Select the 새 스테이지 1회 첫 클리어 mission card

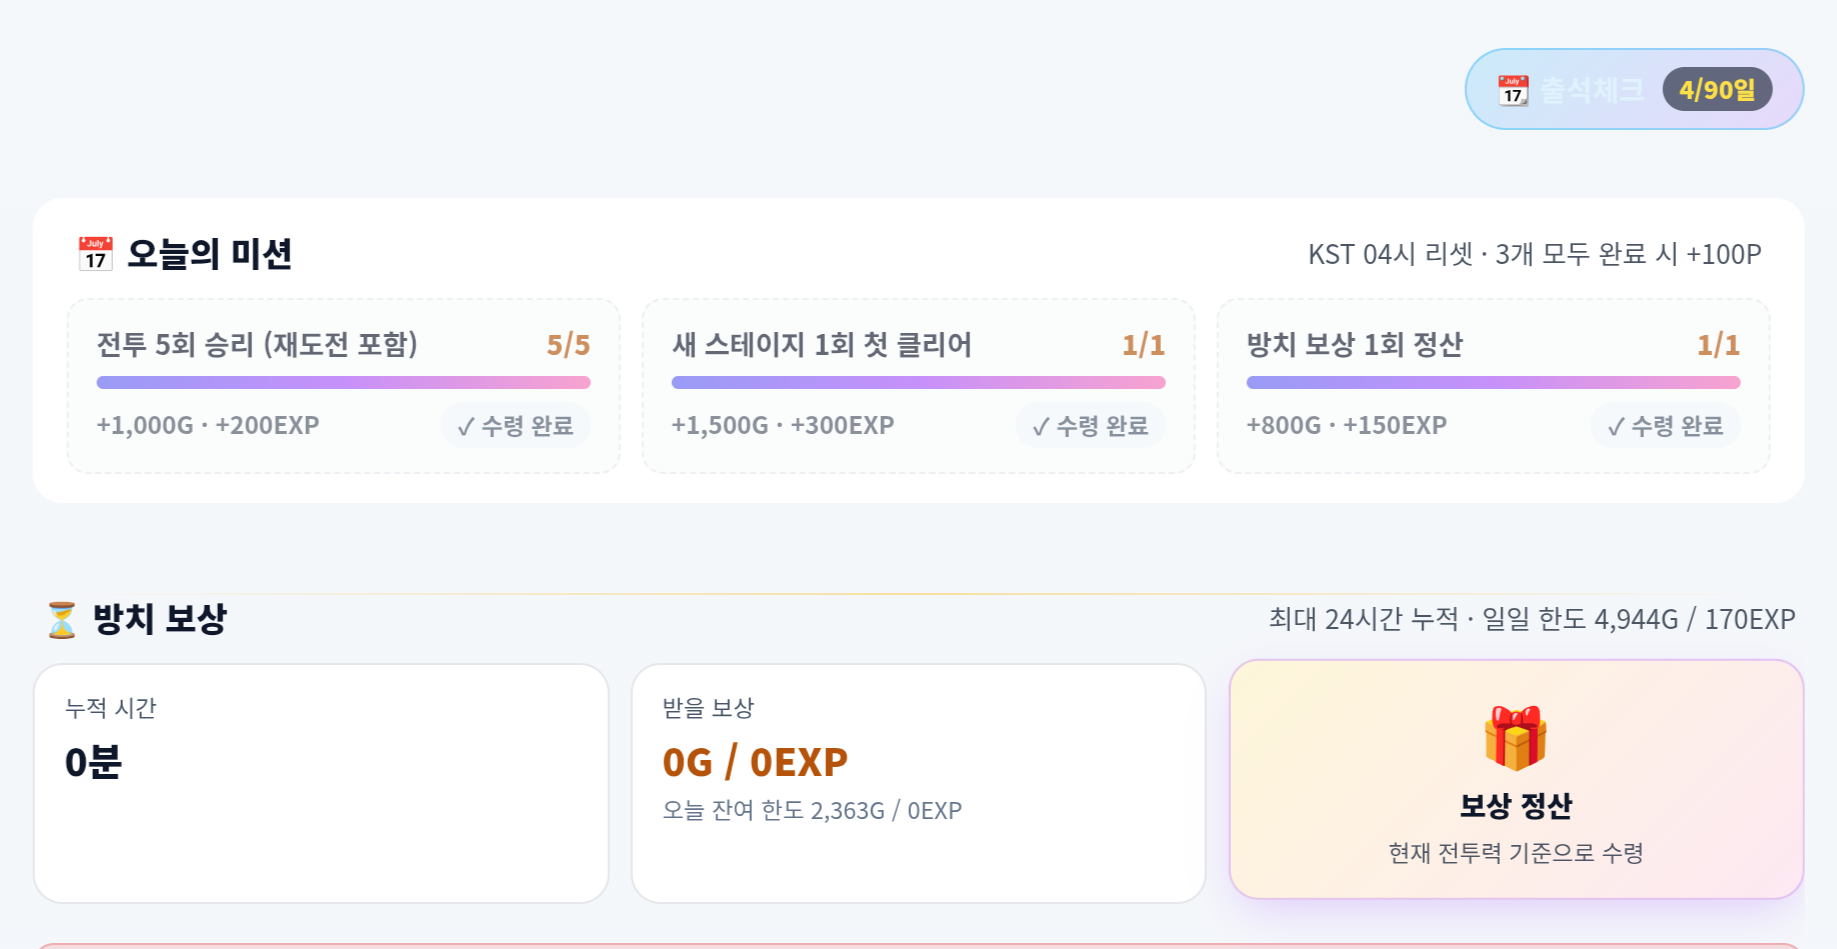click(x=919, y=386)
